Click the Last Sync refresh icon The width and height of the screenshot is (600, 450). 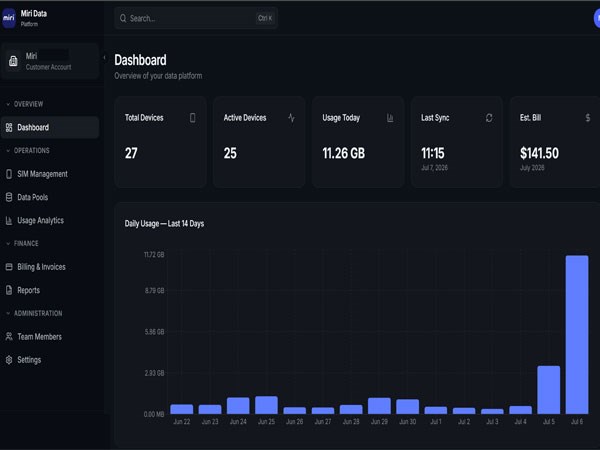coord(489,118)
